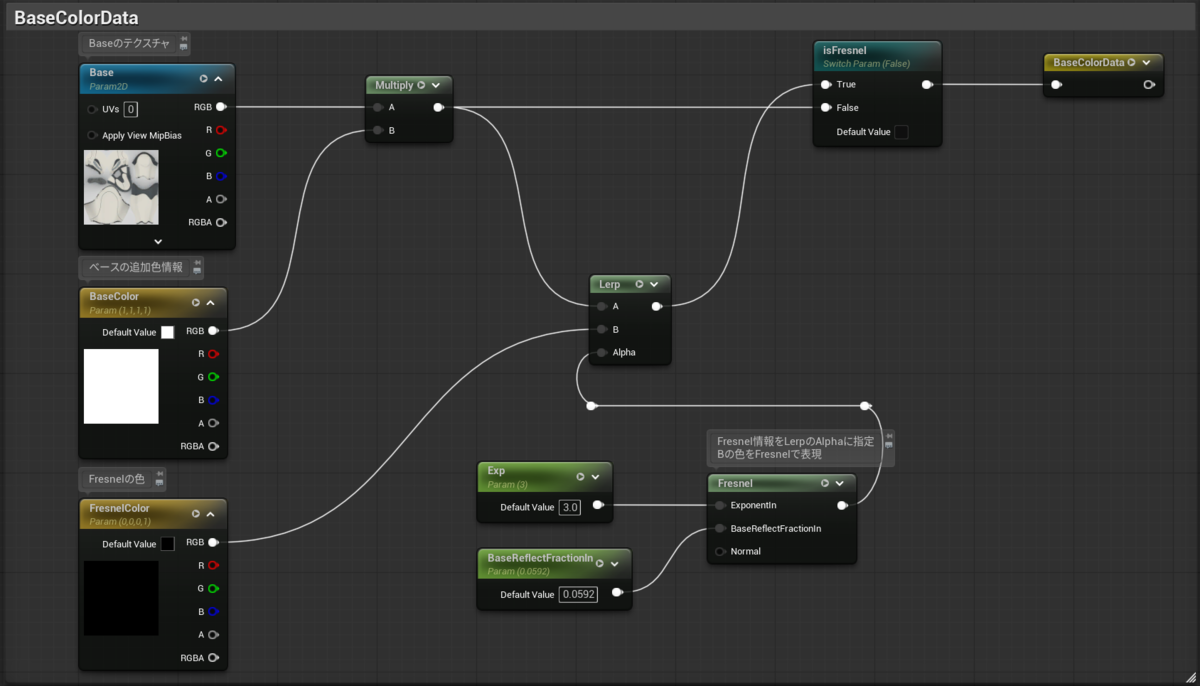
Task: Expand the Exp node with its header chevron
Action: point(595,476)
